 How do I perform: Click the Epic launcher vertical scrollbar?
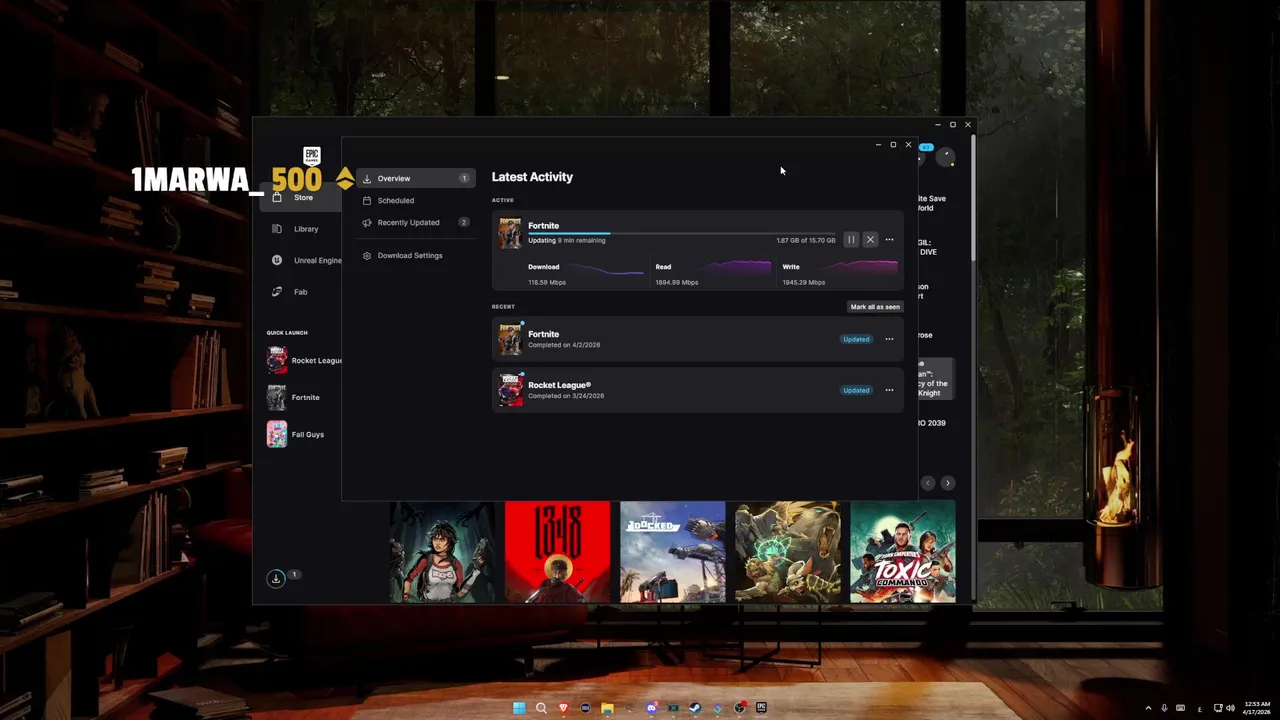[x=972, y=200]
